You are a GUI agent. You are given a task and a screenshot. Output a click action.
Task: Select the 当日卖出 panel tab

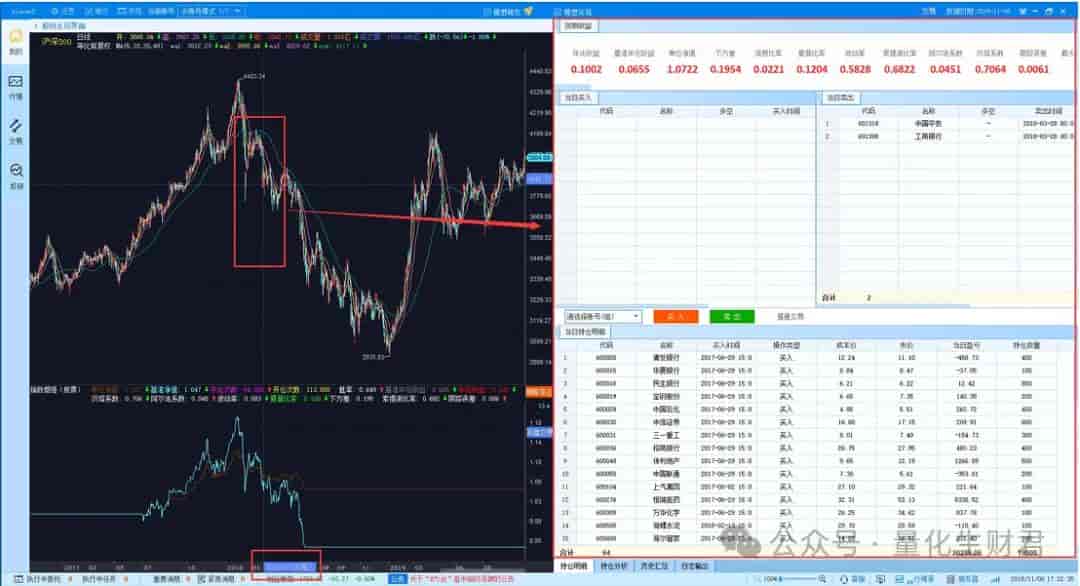point(839,98)
